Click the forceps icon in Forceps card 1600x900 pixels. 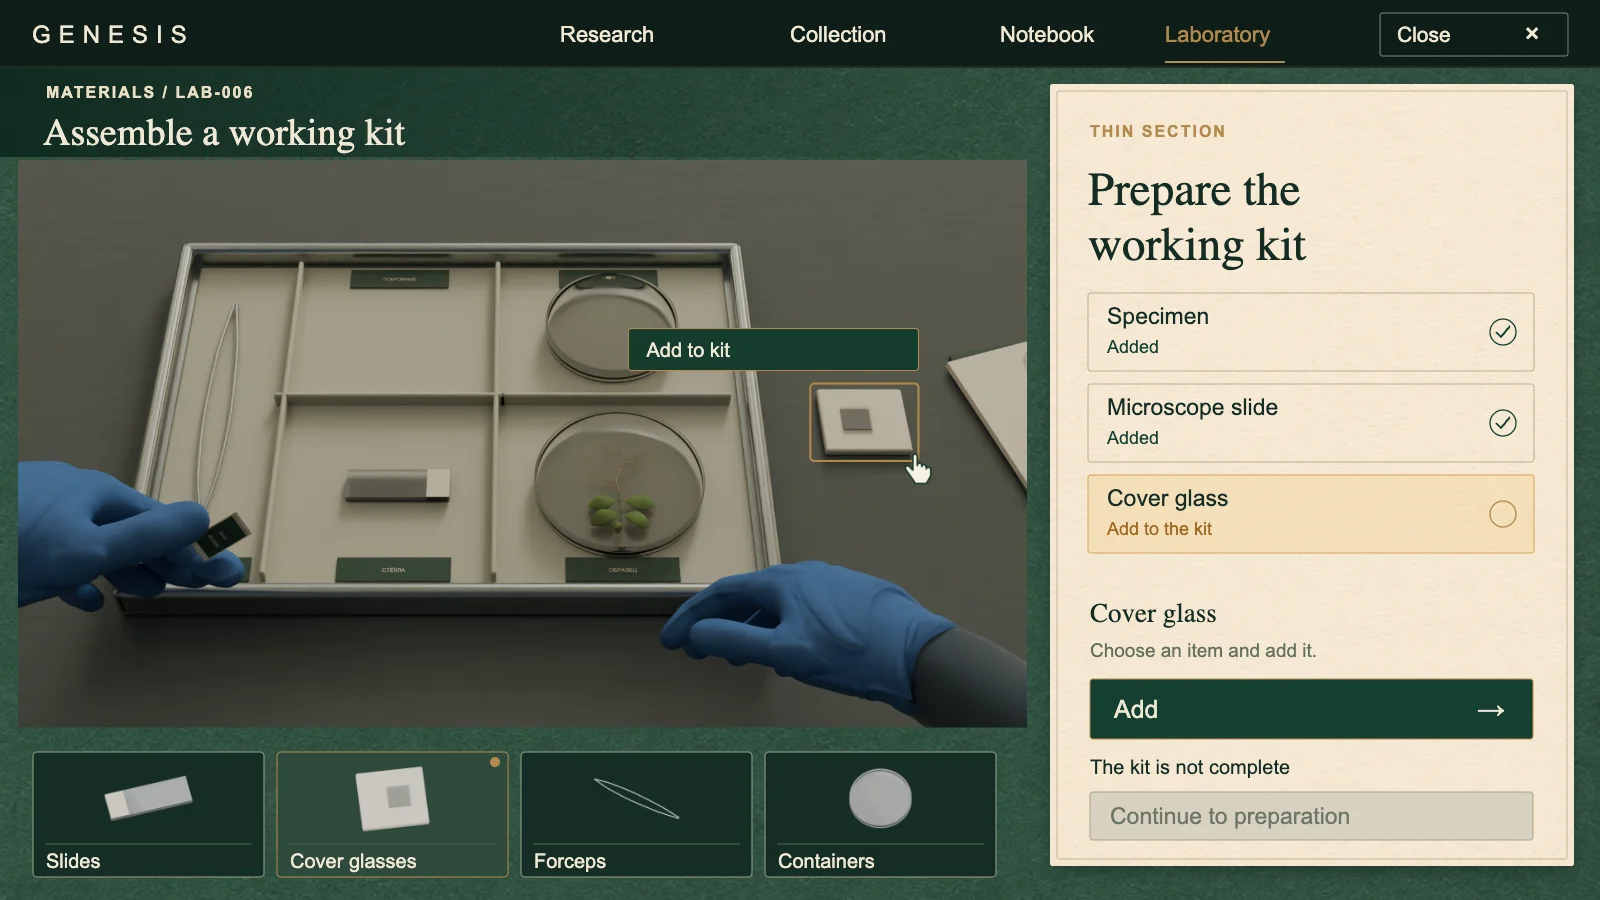click(636, 798)
